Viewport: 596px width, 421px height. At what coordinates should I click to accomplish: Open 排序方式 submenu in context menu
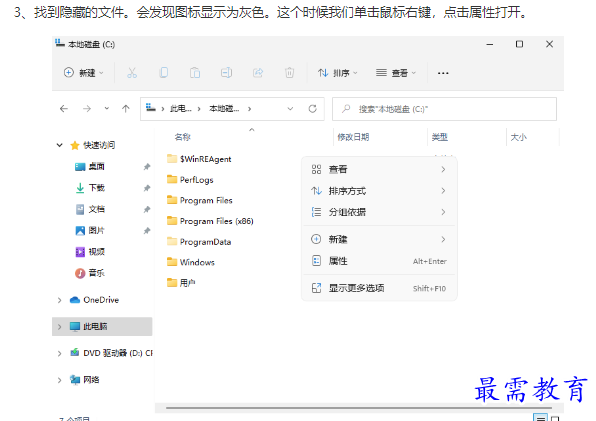click(x=379, y=191)
